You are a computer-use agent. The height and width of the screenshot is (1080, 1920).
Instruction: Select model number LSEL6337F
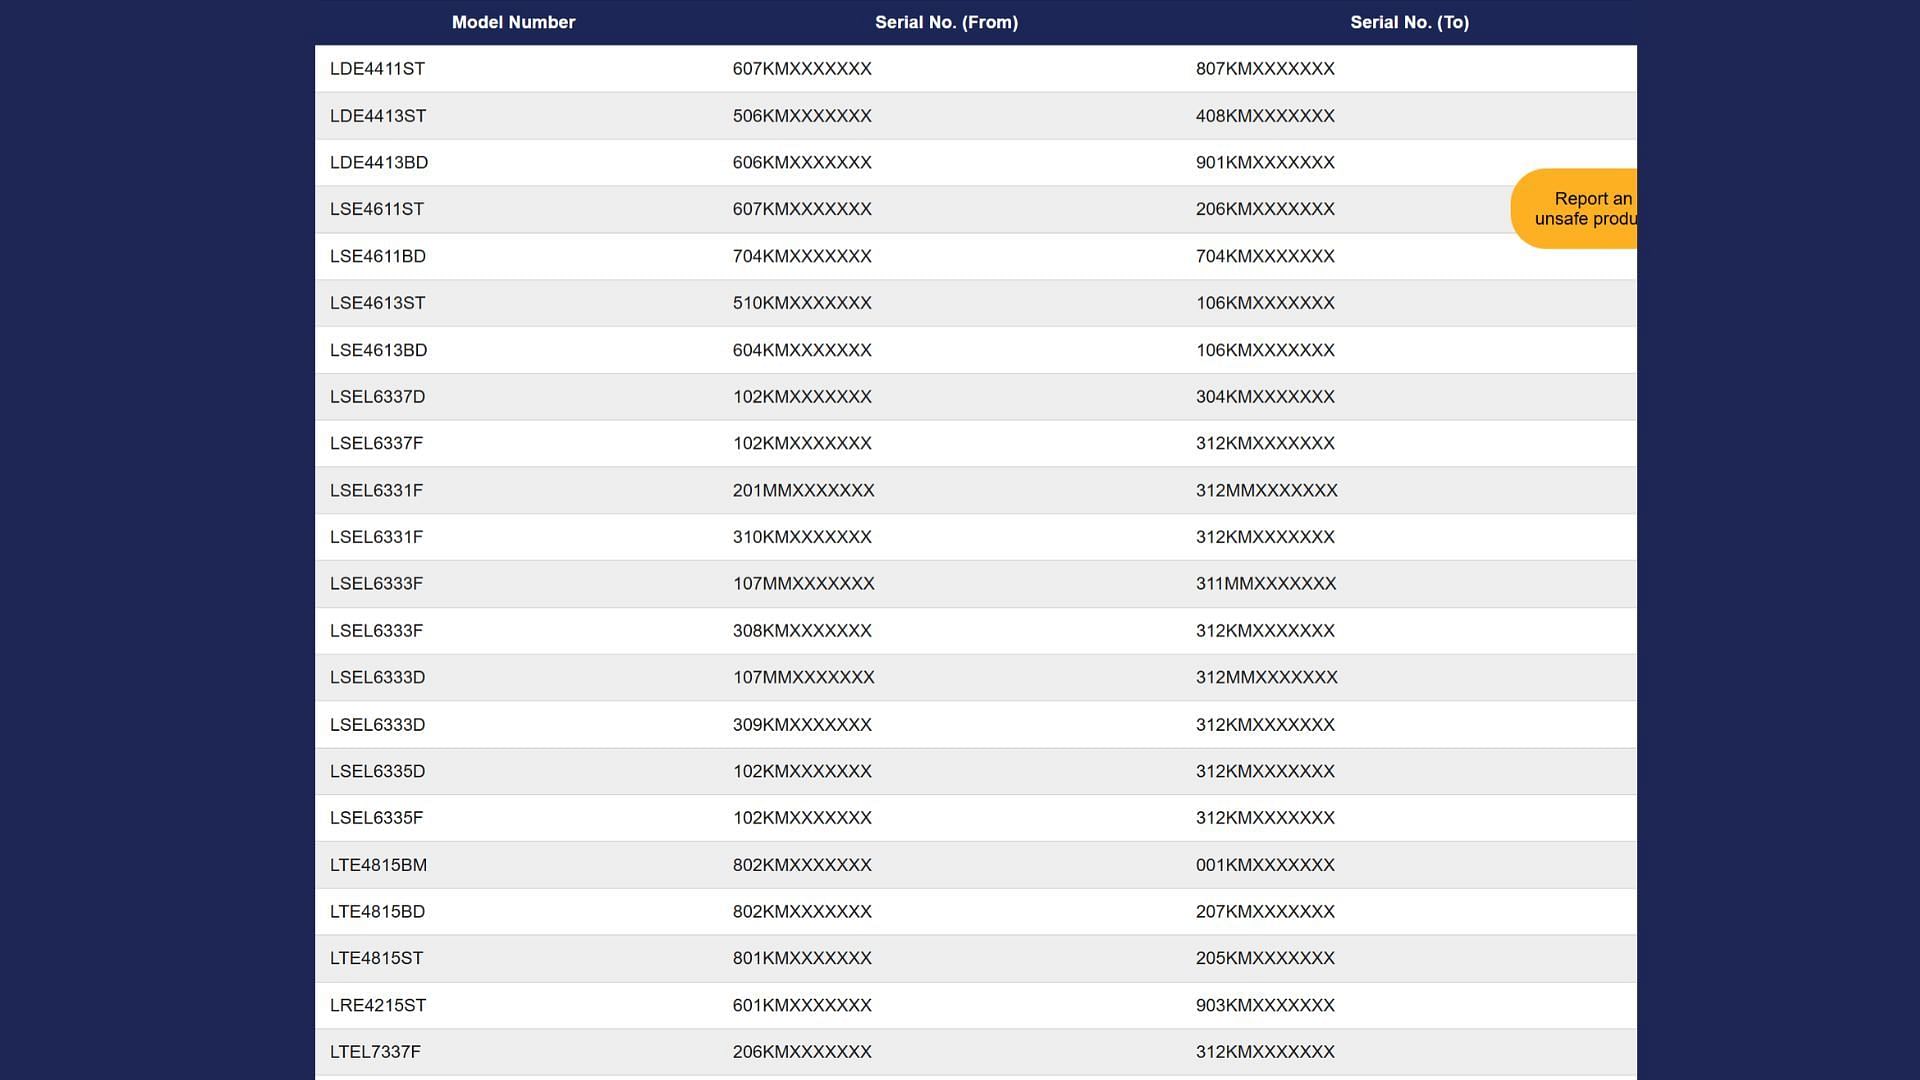[x=377, y=443]
